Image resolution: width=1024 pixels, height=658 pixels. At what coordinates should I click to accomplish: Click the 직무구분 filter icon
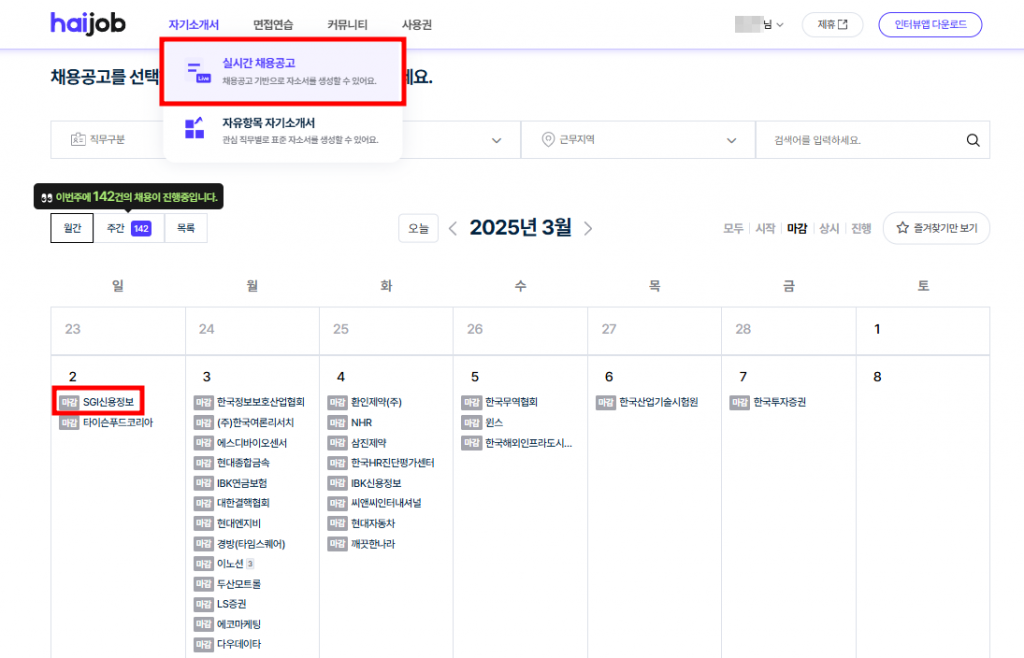click(77, 140)
